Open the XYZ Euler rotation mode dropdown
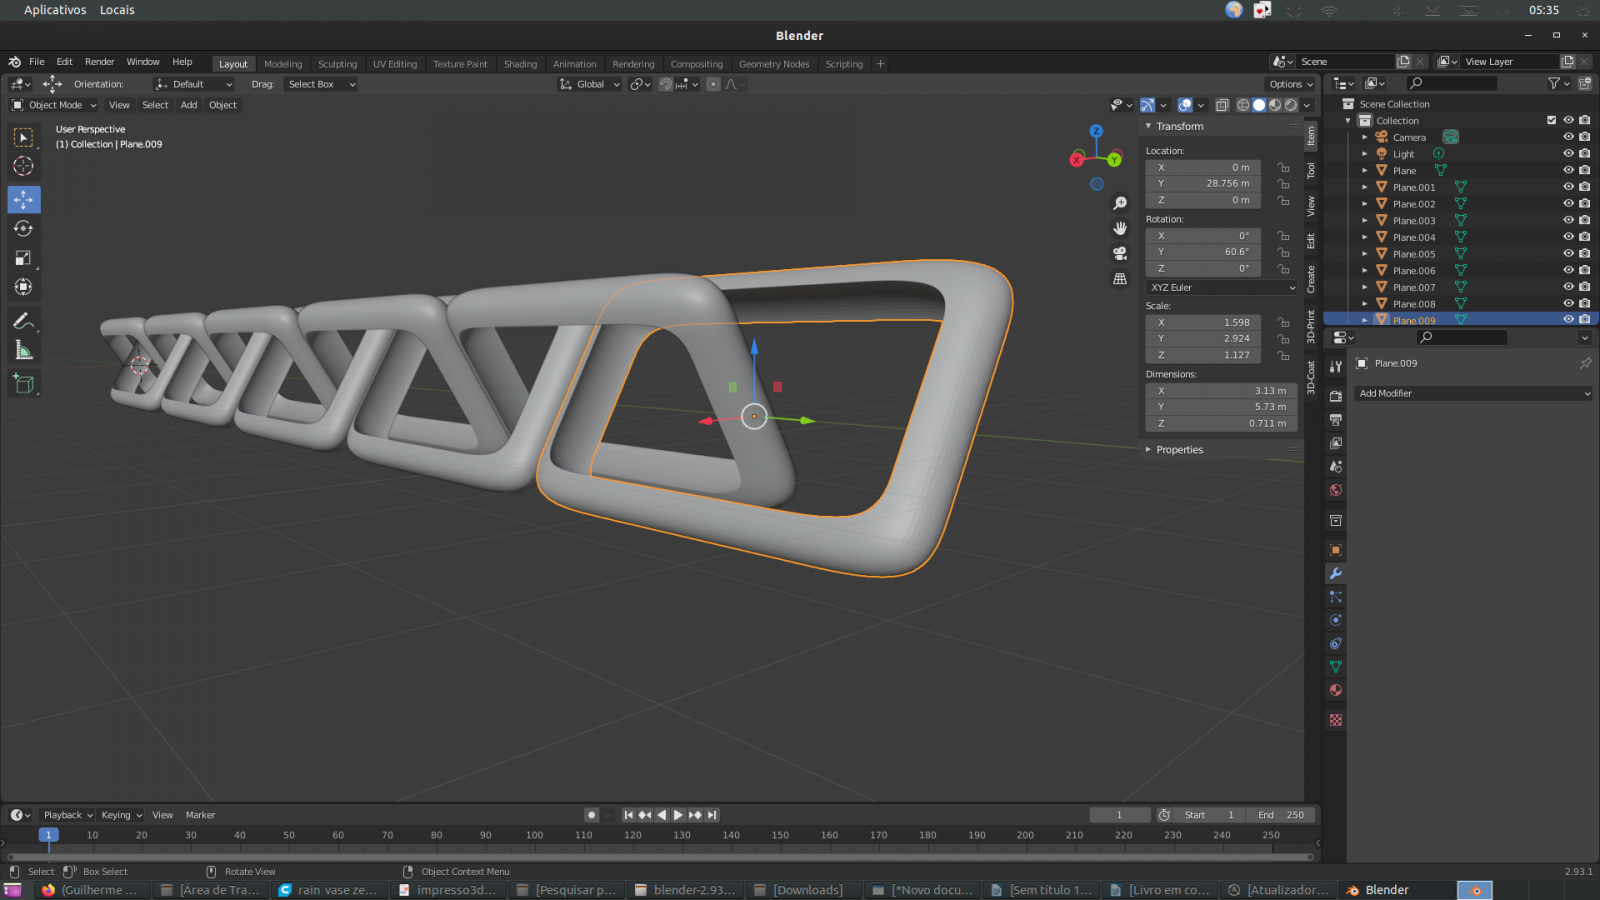Screen dimensions: 1600x900 [x=1220, y=287]
